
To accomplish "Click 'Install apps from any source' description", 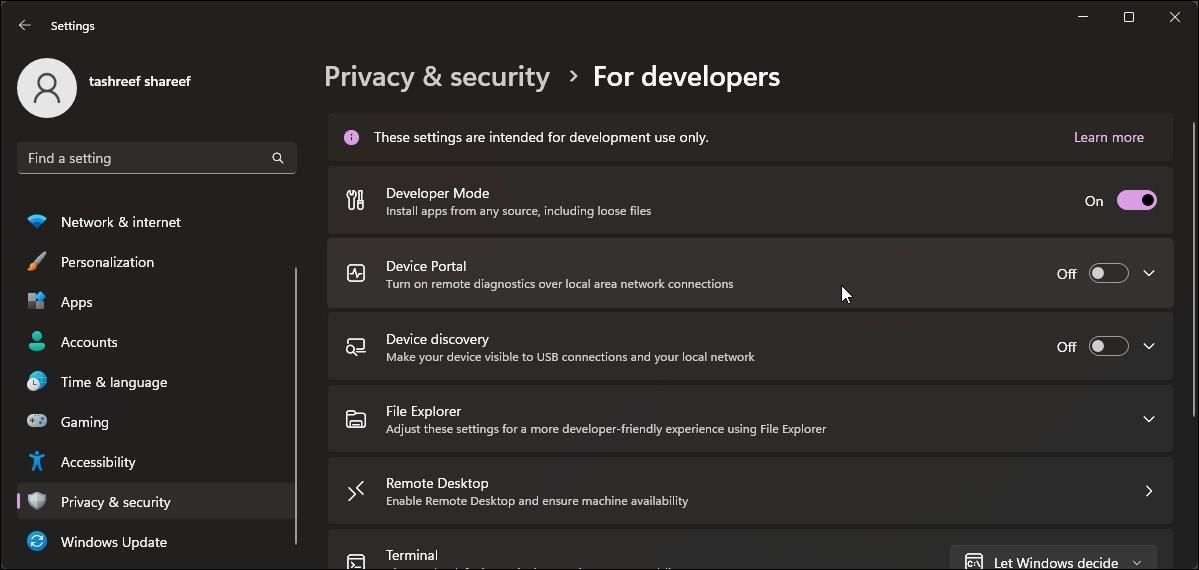I will pyautogui.click(x=518, y=211).
